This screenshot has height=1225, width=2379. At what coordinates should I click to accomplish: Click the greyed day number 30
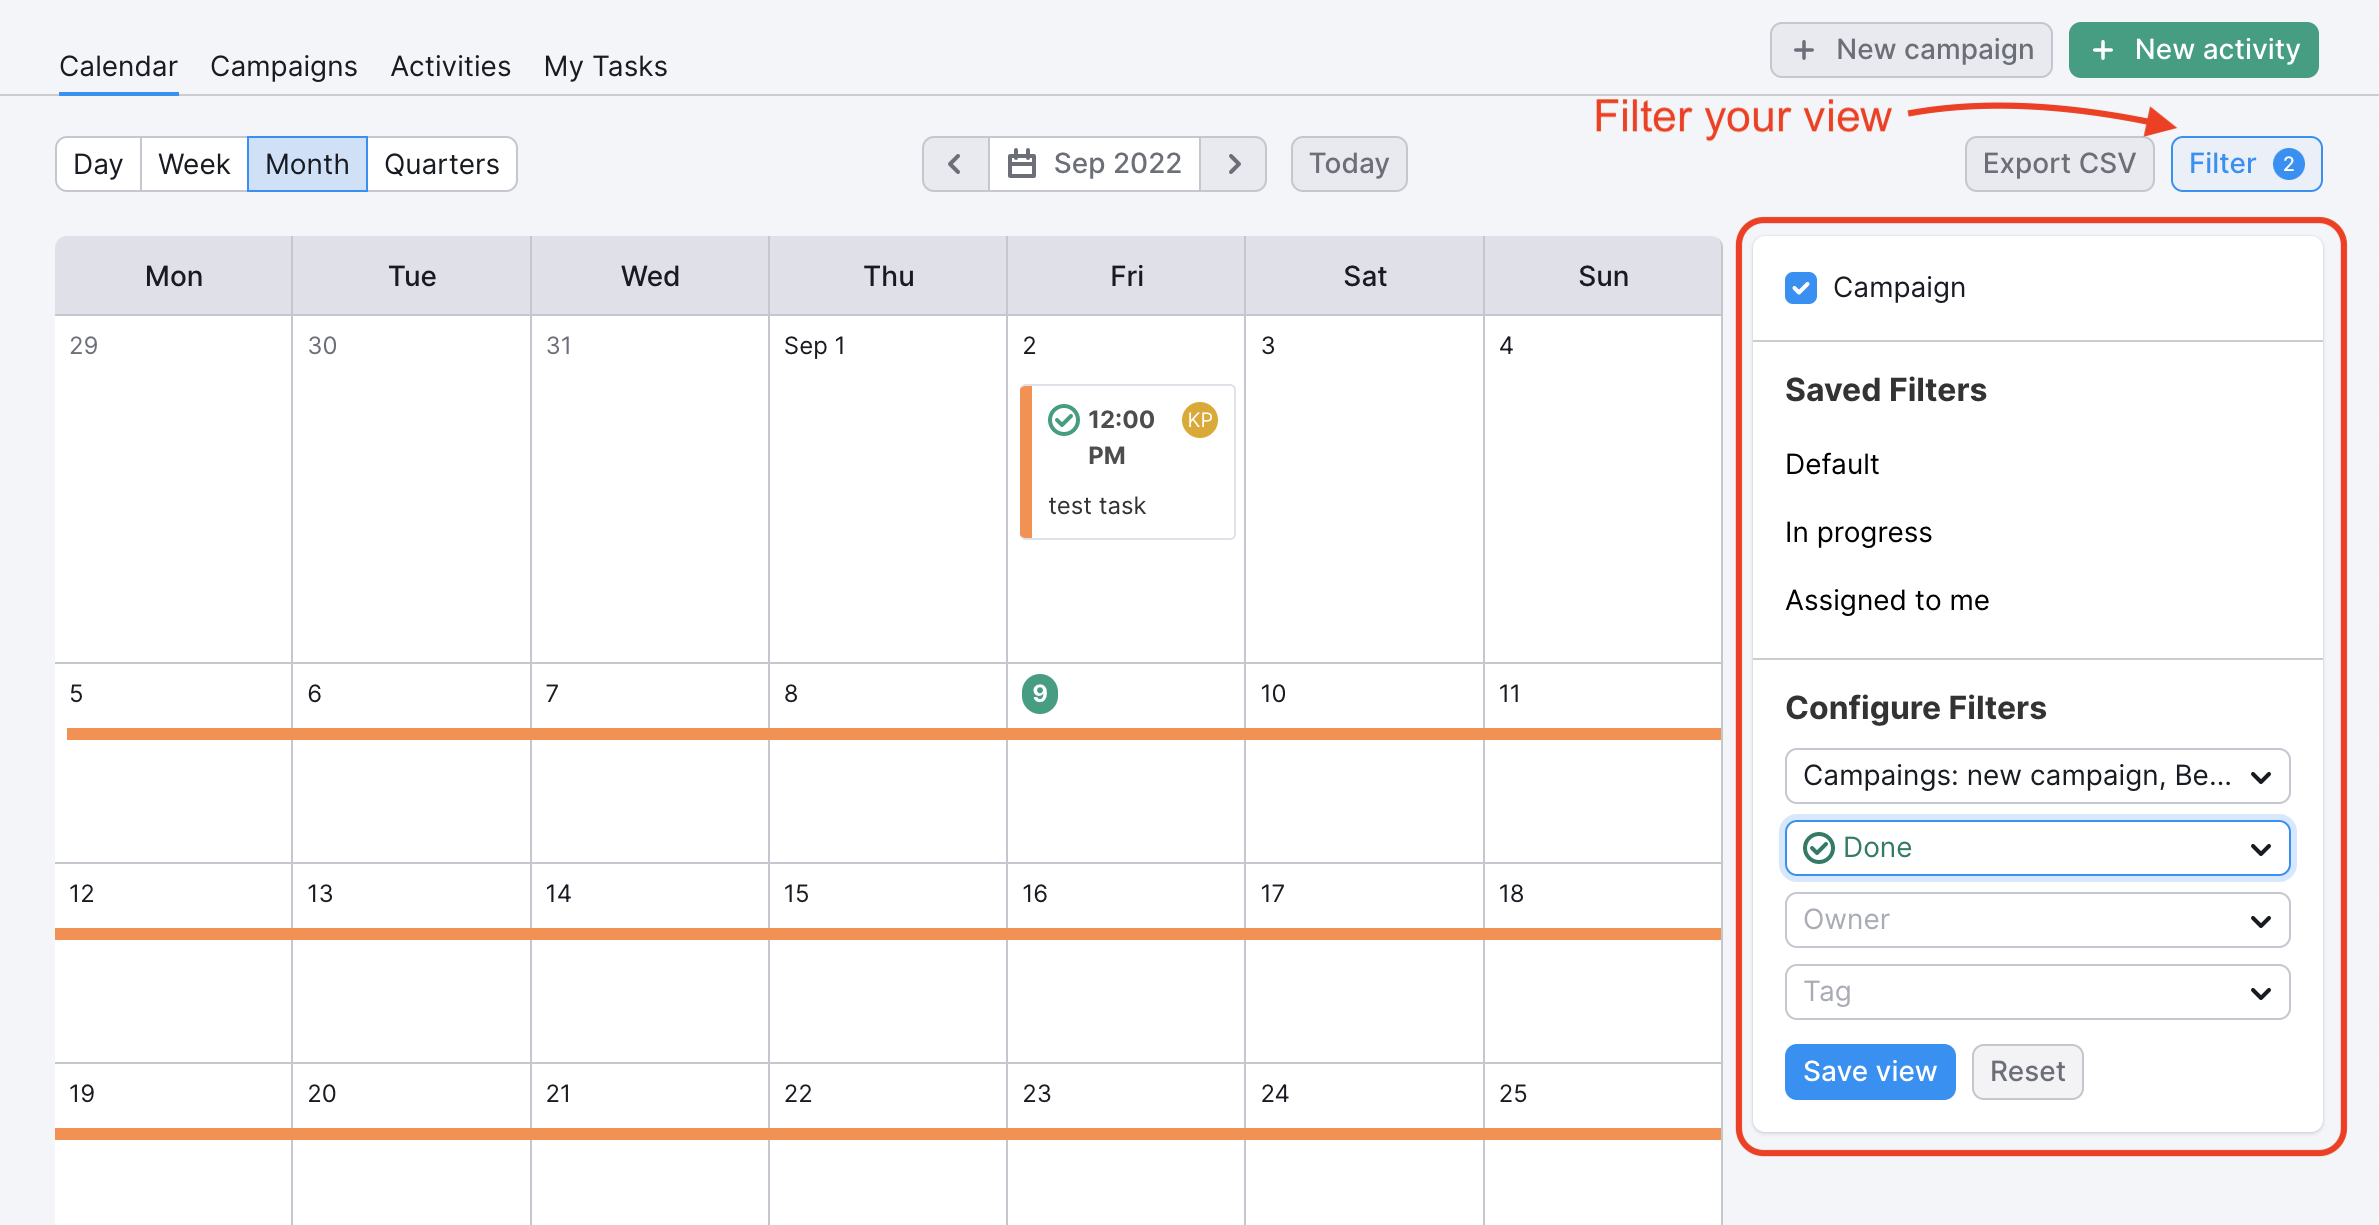pos(322,346)
